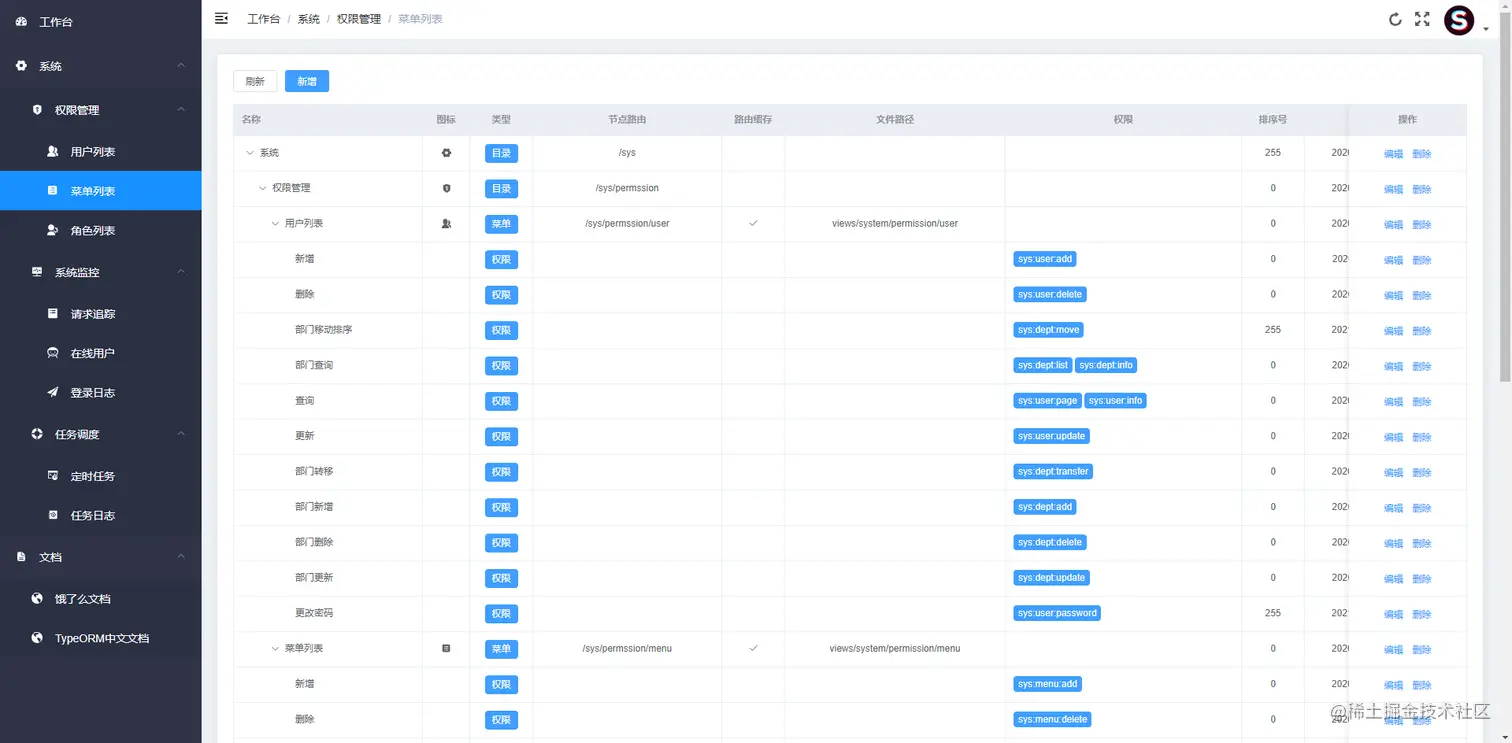Click the paper plane icon beside 登录日志
Screen dimensions: 1512x743
tap(53, 392)
